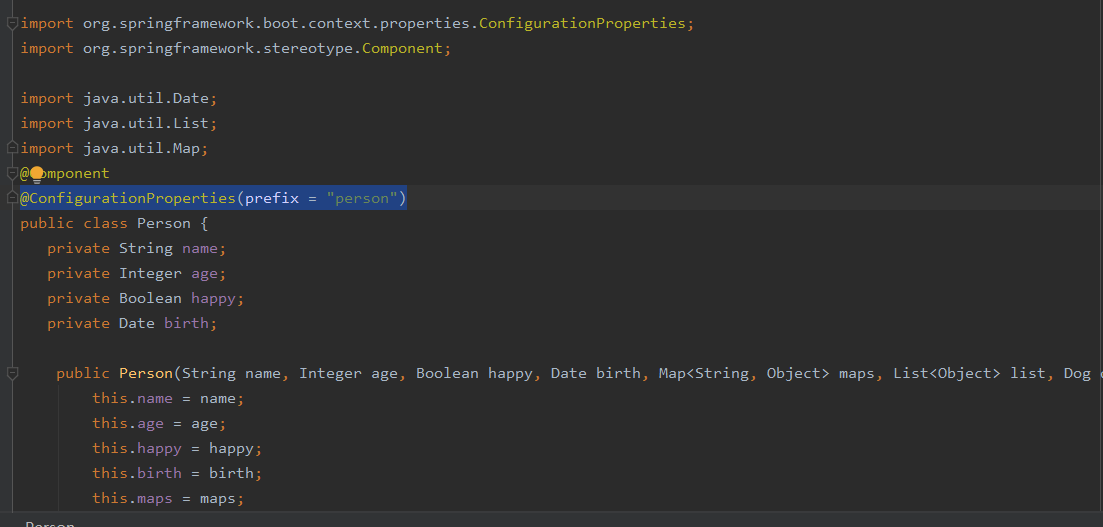Image resolution: width=1103 pixels, height=527 pixels.
Task: Click the Person class name in class declaration
Action: click(163, 223)
